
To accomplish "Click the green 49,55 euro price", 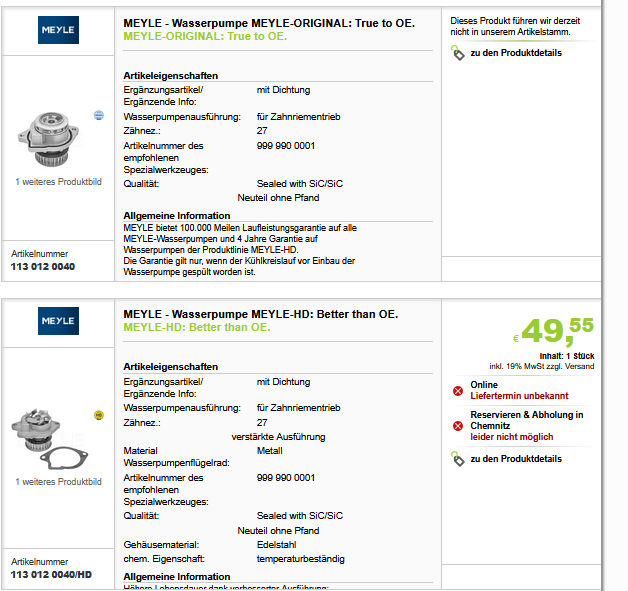I will click(554, 332).
